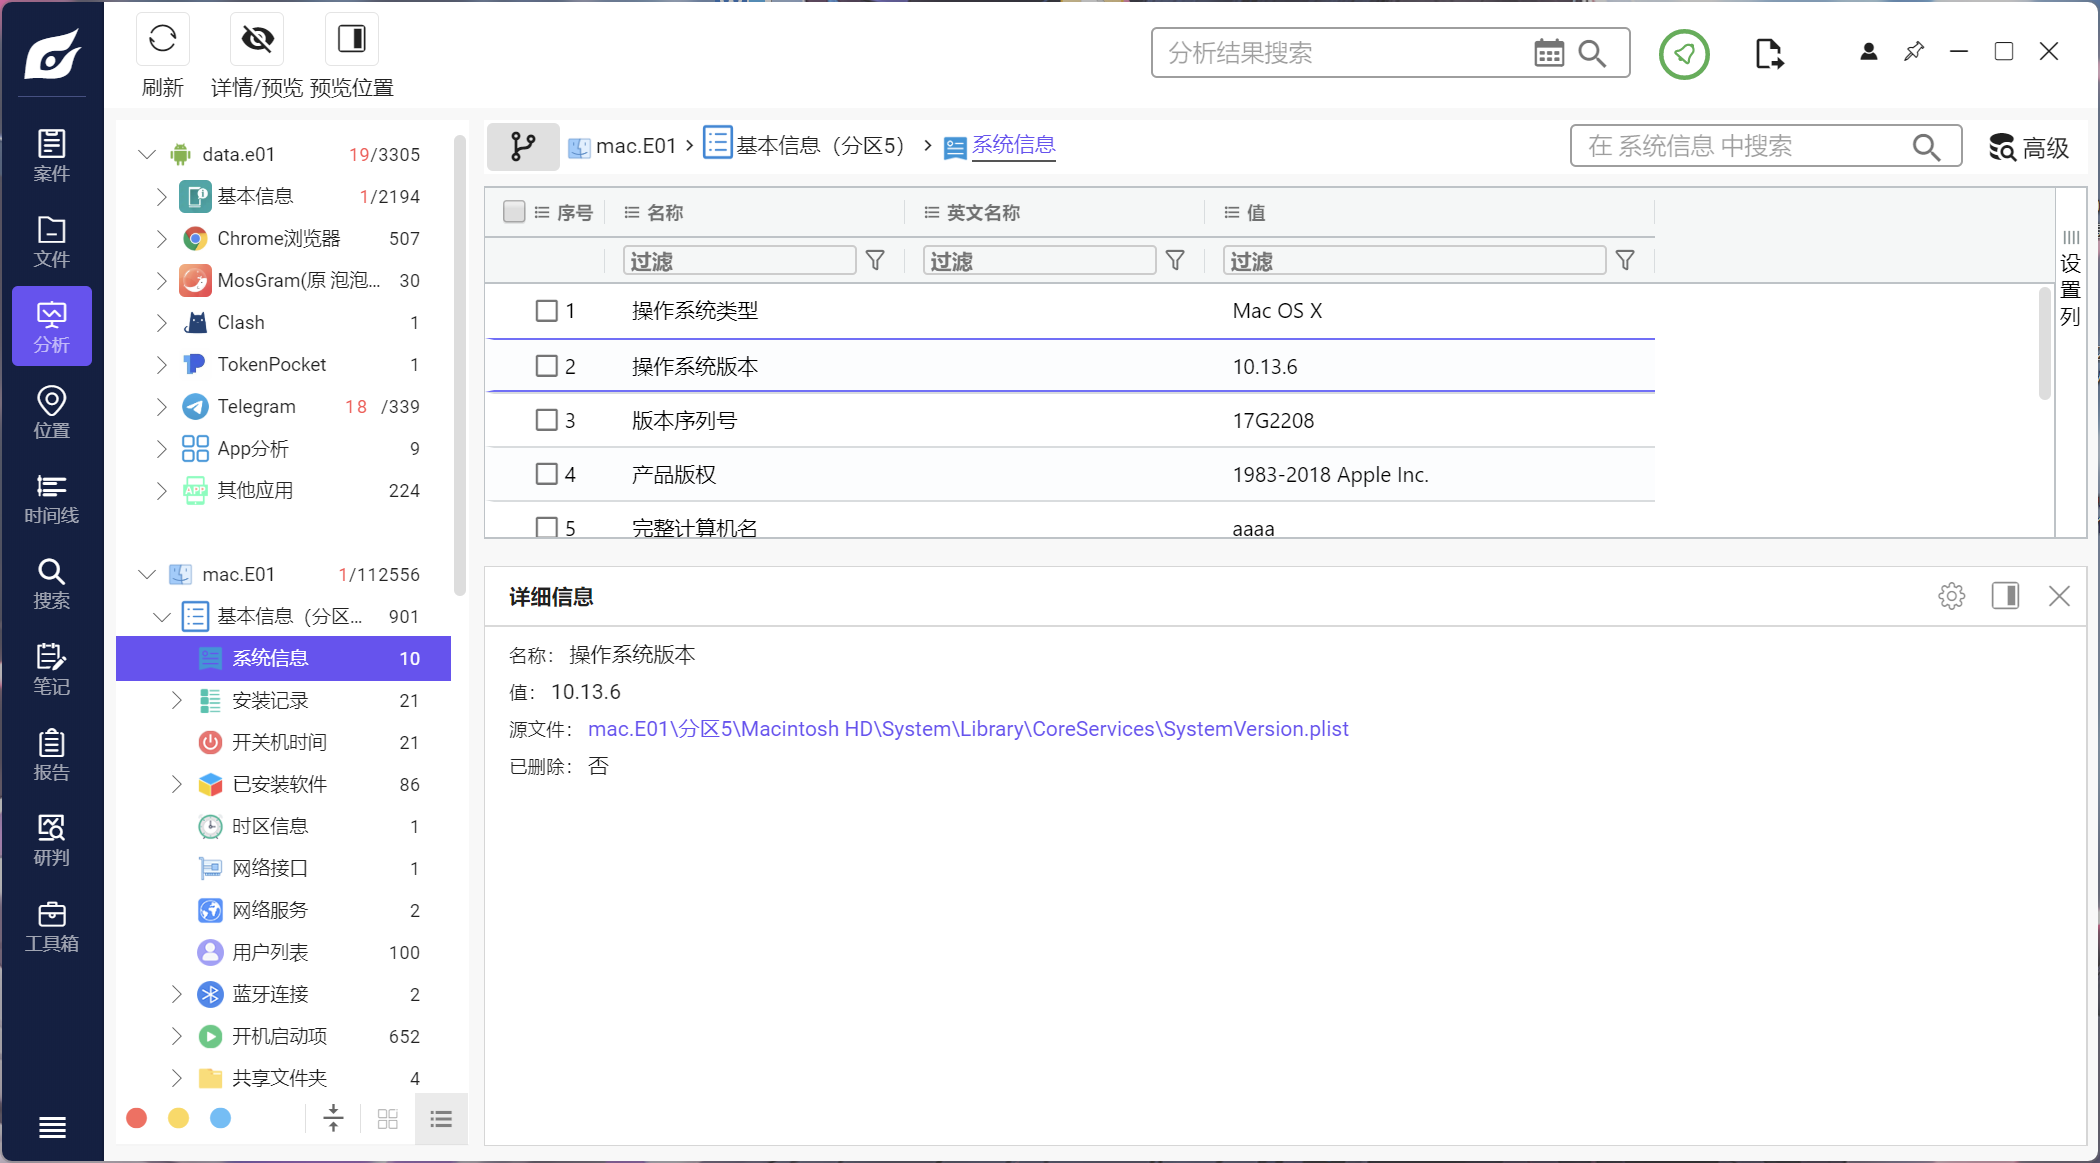Select 网络接口 in the tree
The width and height of the screenshot is (2100, 1163).
pyautogui.click(x=283, y=868)
